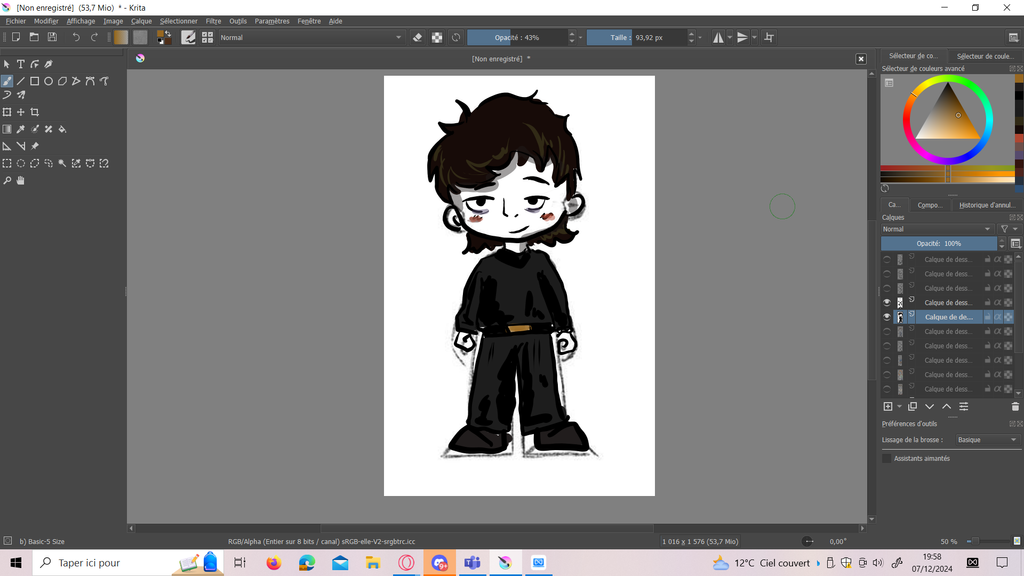The height and width of the screenshot is (576, 1024).
Task: Activate the Pan hand tool
Action: tap(20, 181)
